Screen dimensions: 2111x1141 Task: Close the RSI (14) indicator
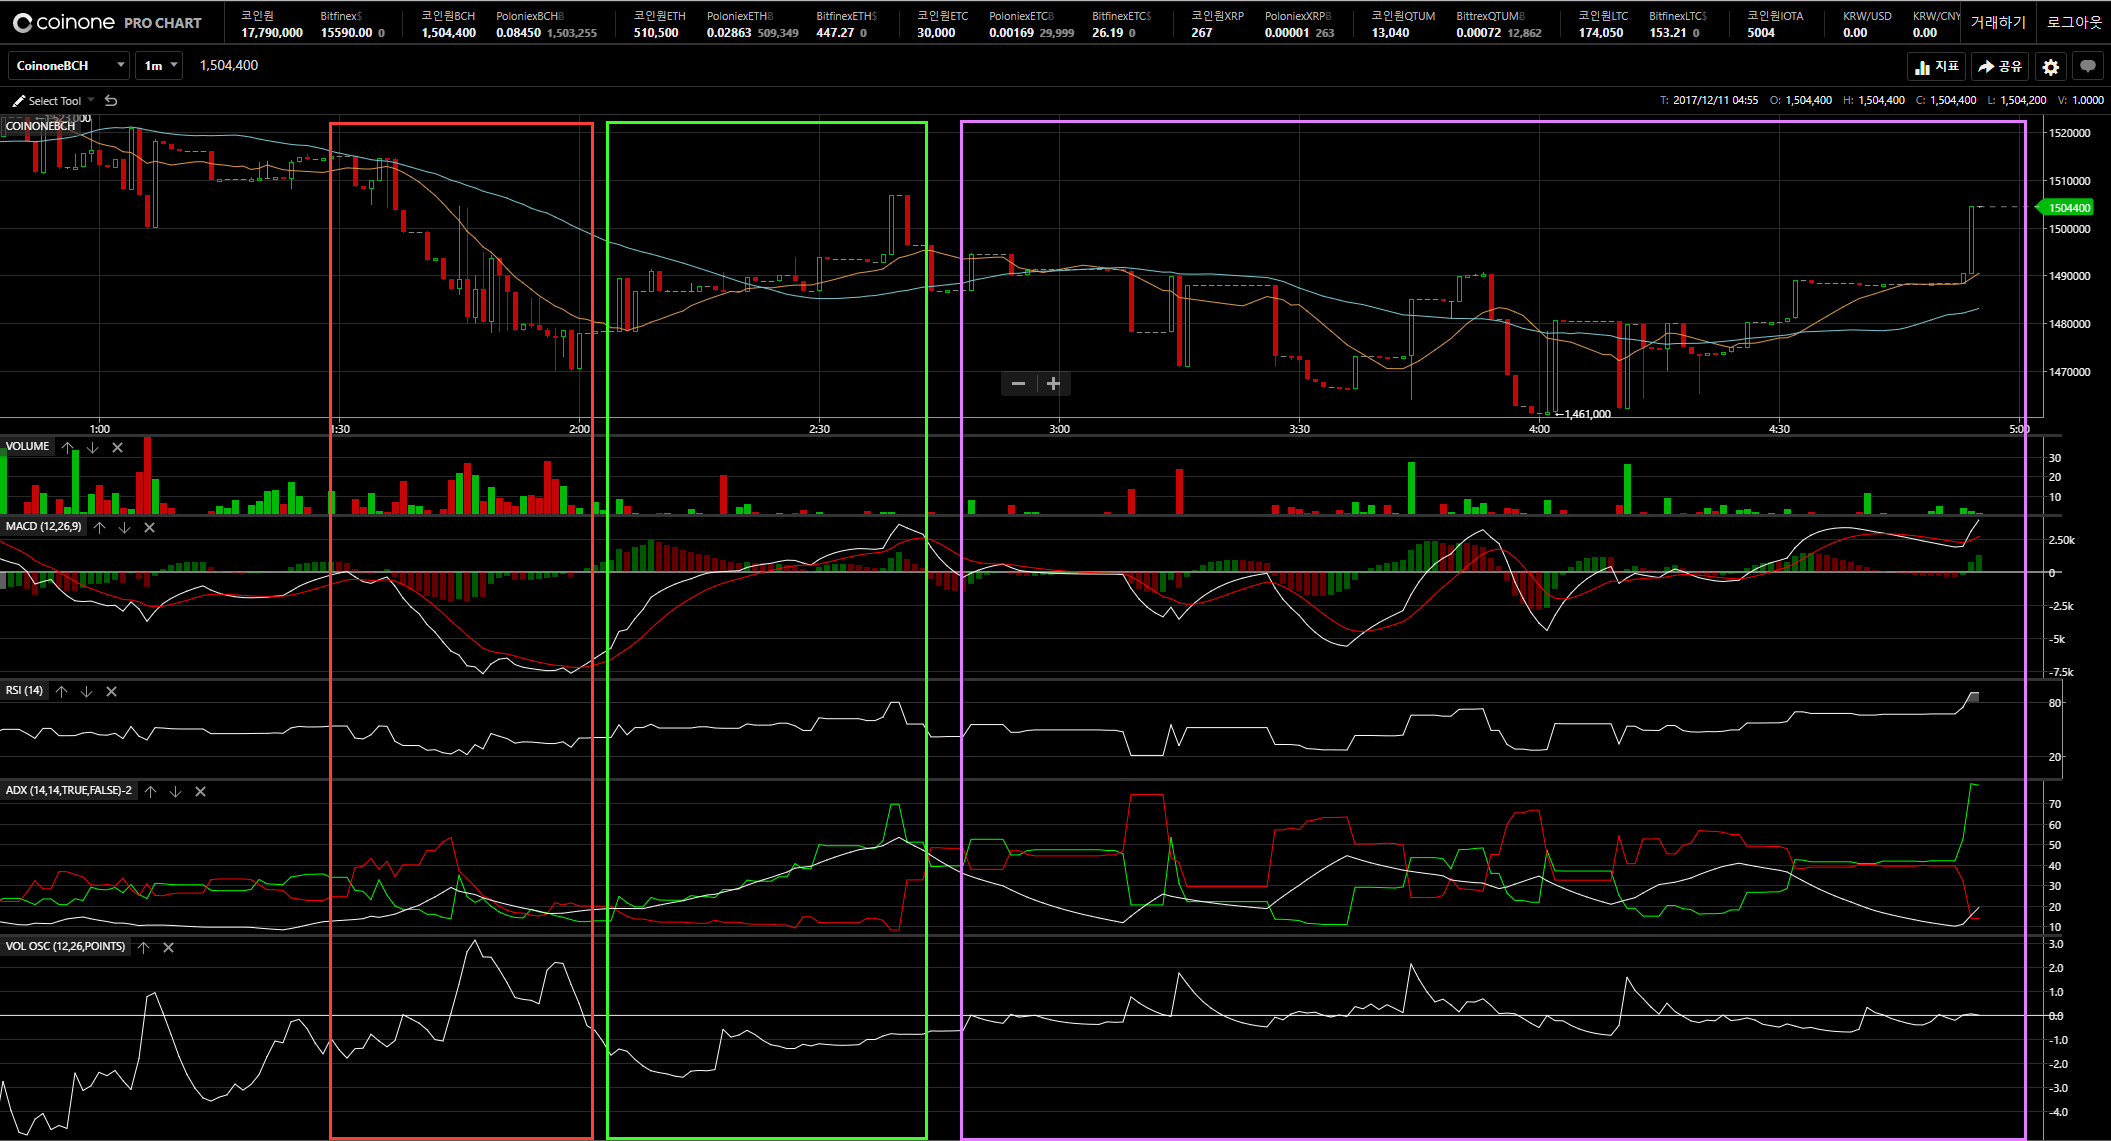(x=111, y=692)
